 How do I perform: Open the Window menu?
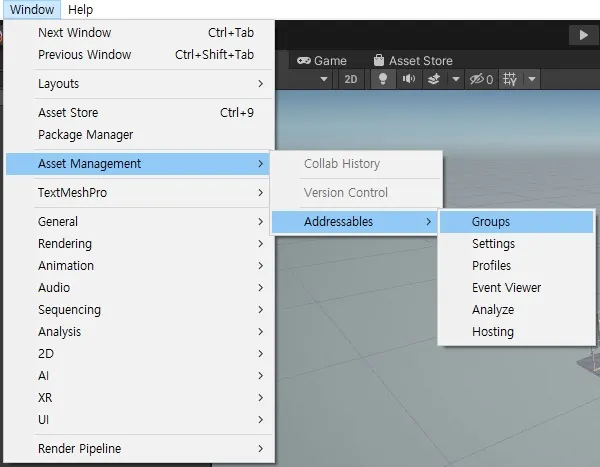pyautogui.click(x=32, y=9)
